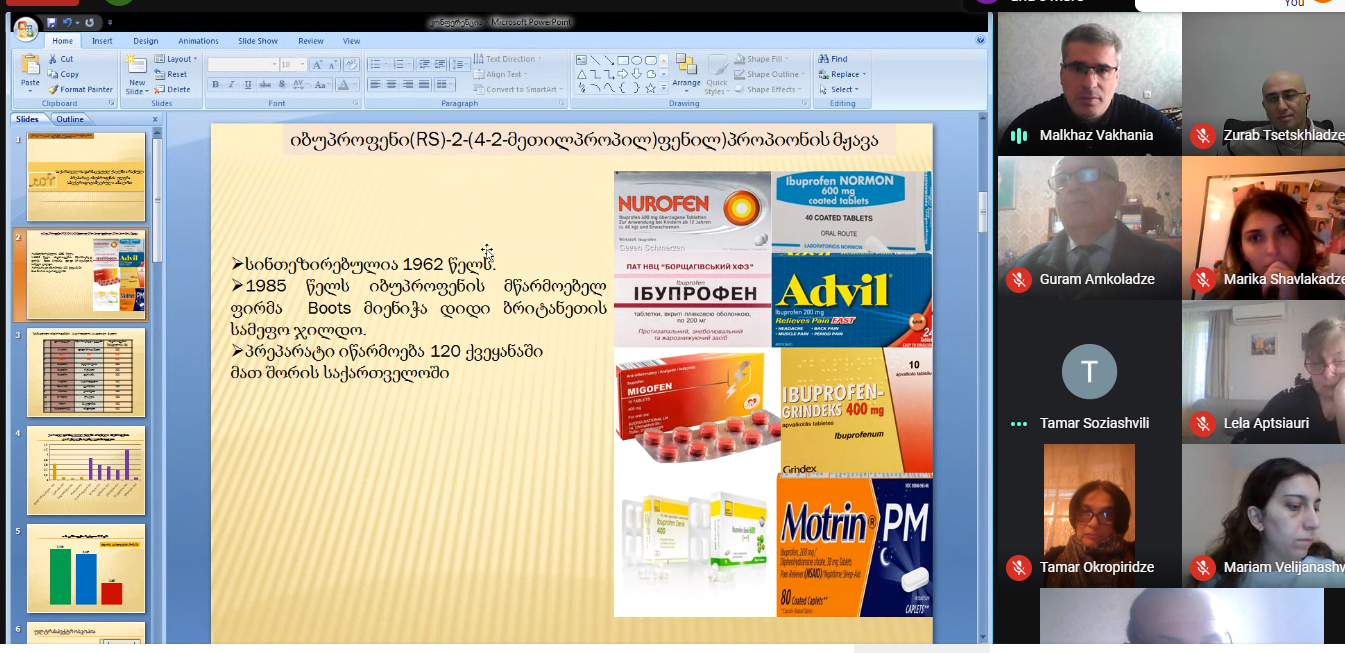The image size is (1345, 653).
Task: Choose the Left Brace shape
Action: pyautogui.click(x=622, y=88)
